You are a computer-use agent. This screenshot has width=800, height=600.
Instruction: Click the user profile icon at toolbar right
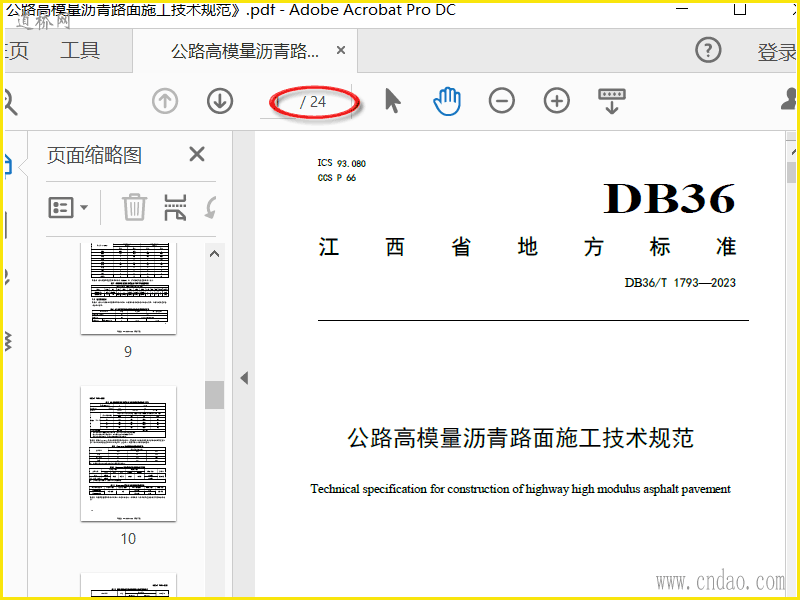coord(789,99)
